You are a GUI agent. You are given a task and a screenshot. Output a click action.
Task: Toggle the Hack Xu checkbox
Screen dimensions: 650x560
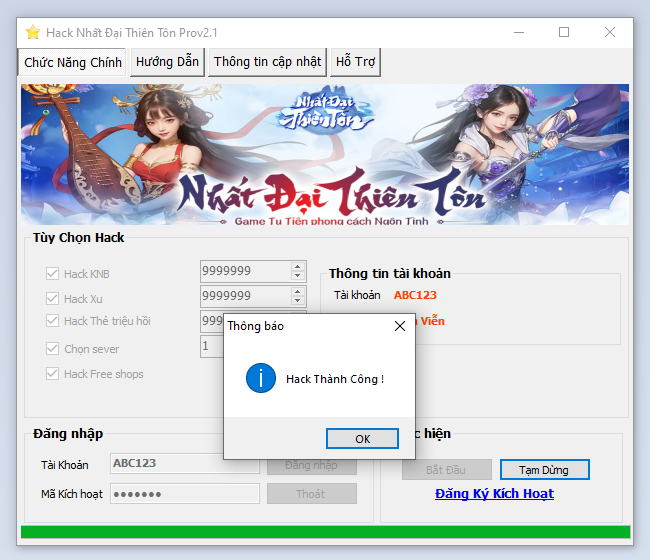[52, 298]
